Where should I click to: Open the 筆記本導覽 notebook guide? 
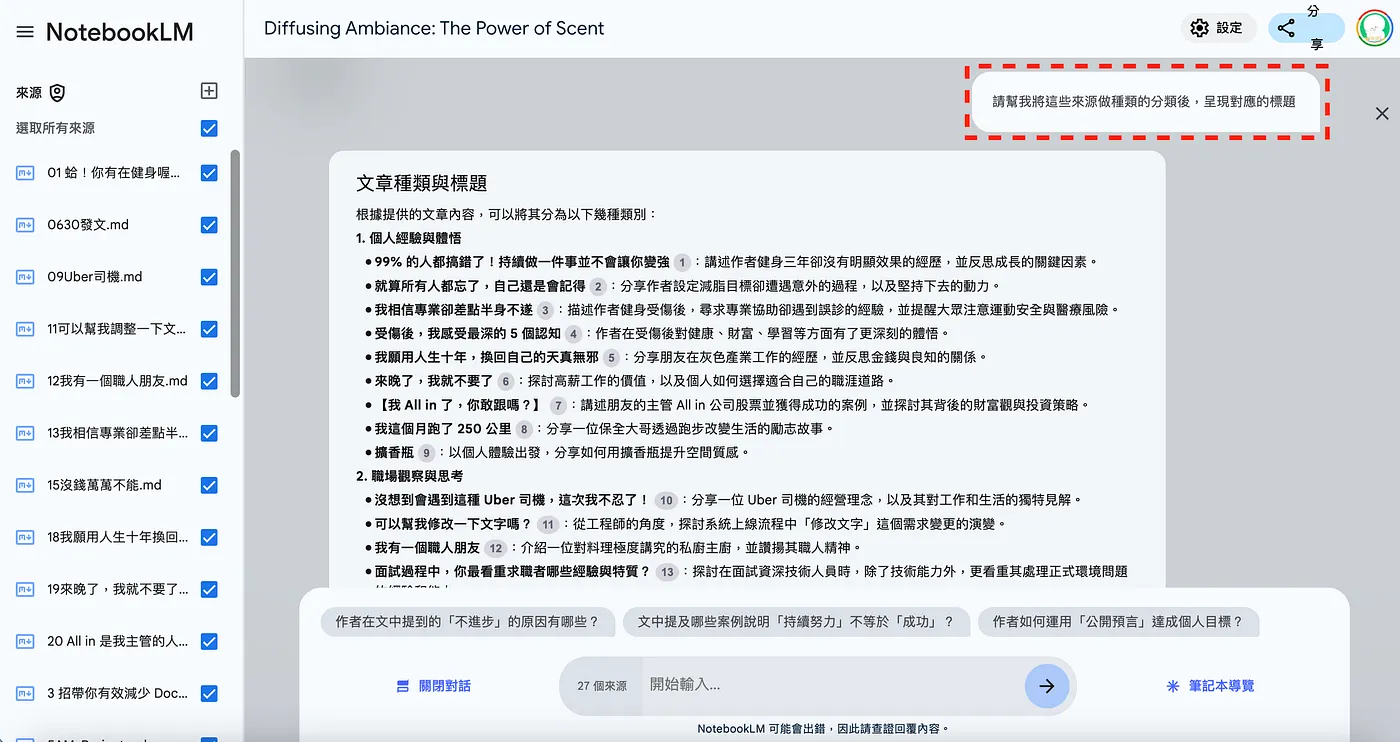(x=1210, y=686)
